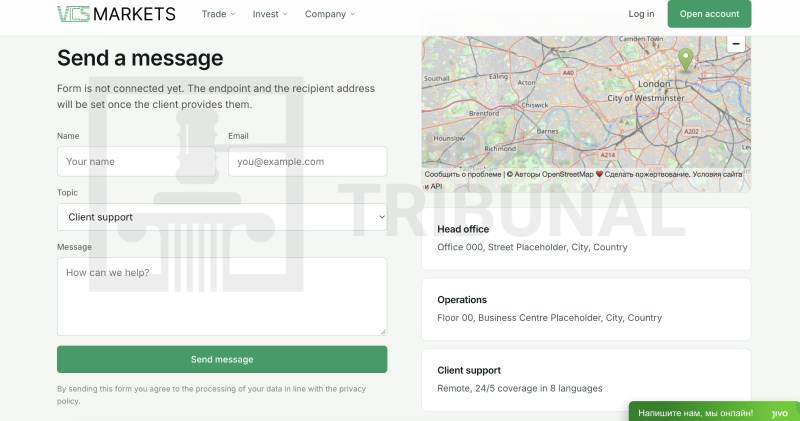Focus the Email input field
The width and height of the screenshot is (800, 421).
coord(308,161)
